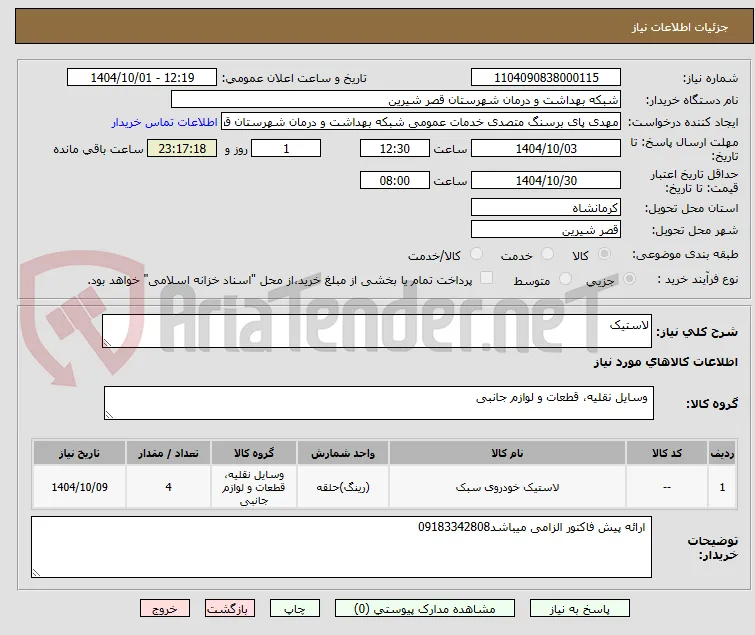Click delivery province field کرمانشاه
Image resolution: width=755 pixels, height=635 pixels.
point(546,207)
